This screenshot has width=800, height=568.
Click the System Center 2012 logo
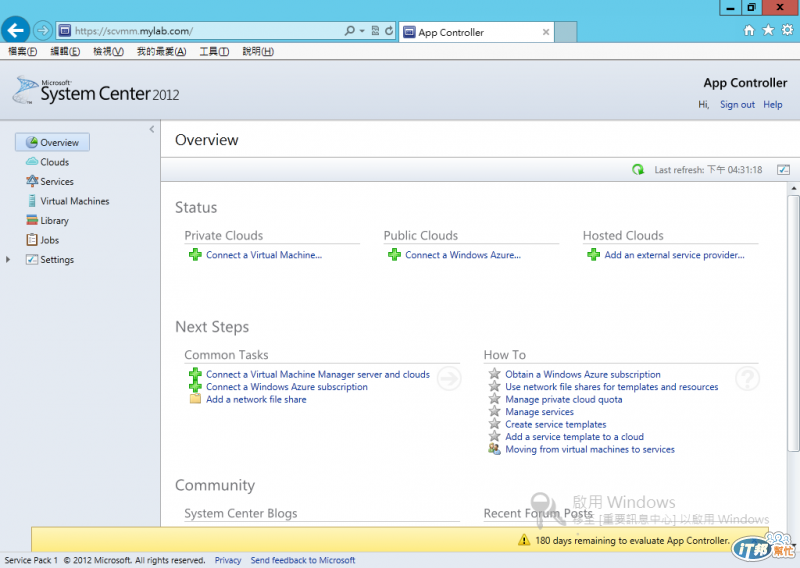point(96,91)
